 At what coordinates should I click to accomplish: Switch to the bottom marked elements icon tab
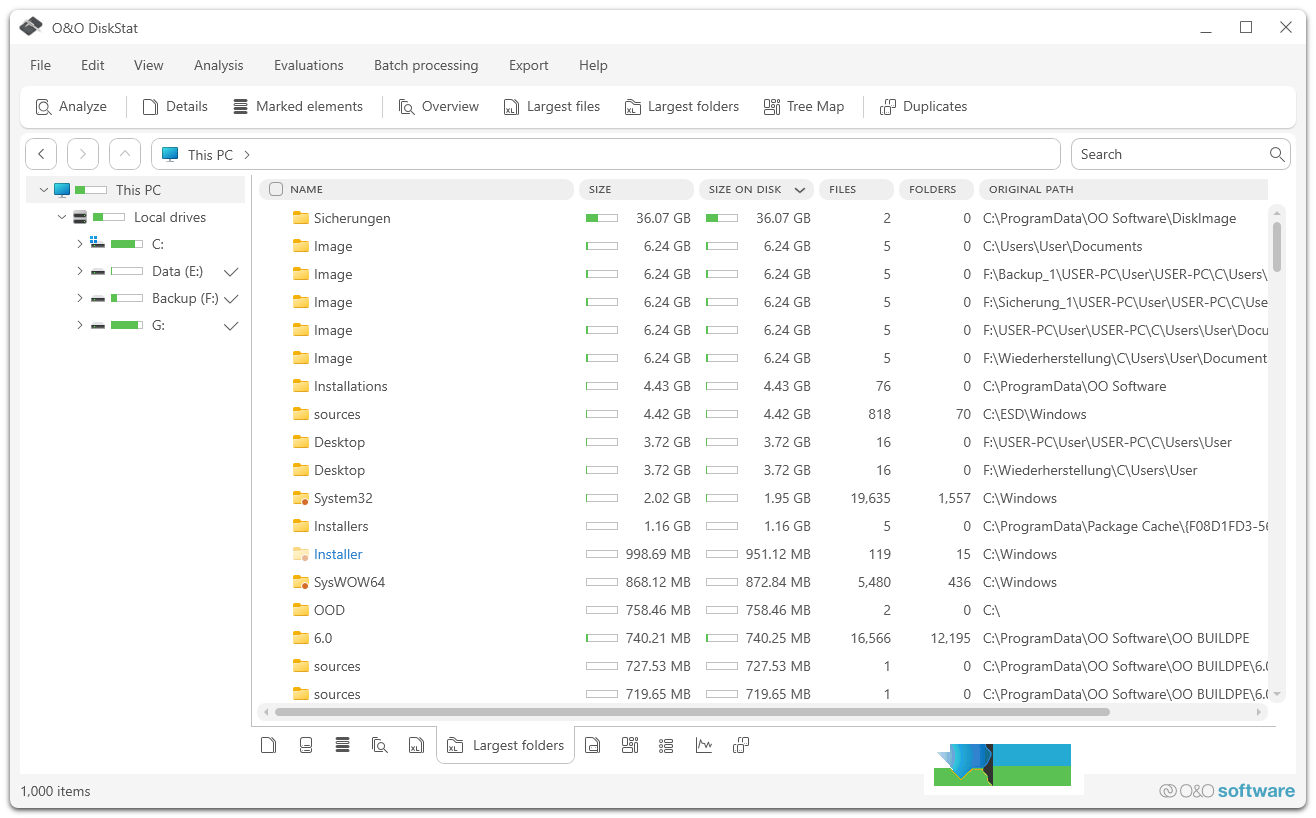(343, 745)
